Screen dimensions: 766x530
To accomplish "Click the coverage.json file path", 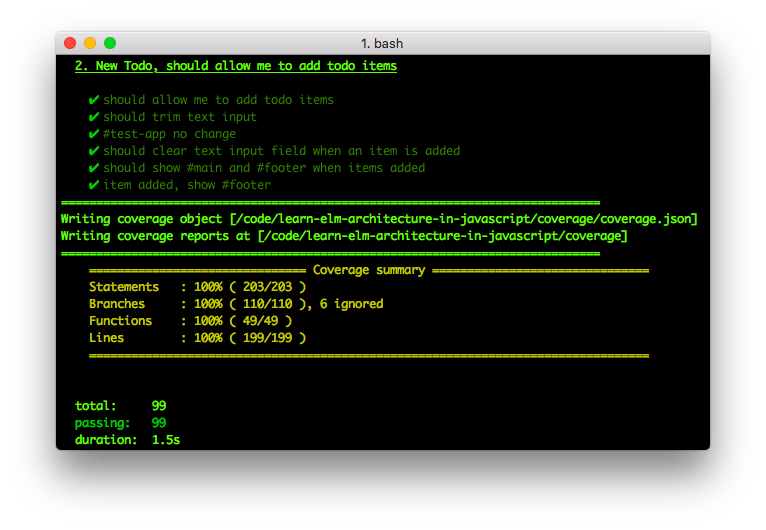I will click(x=464, y=219).
